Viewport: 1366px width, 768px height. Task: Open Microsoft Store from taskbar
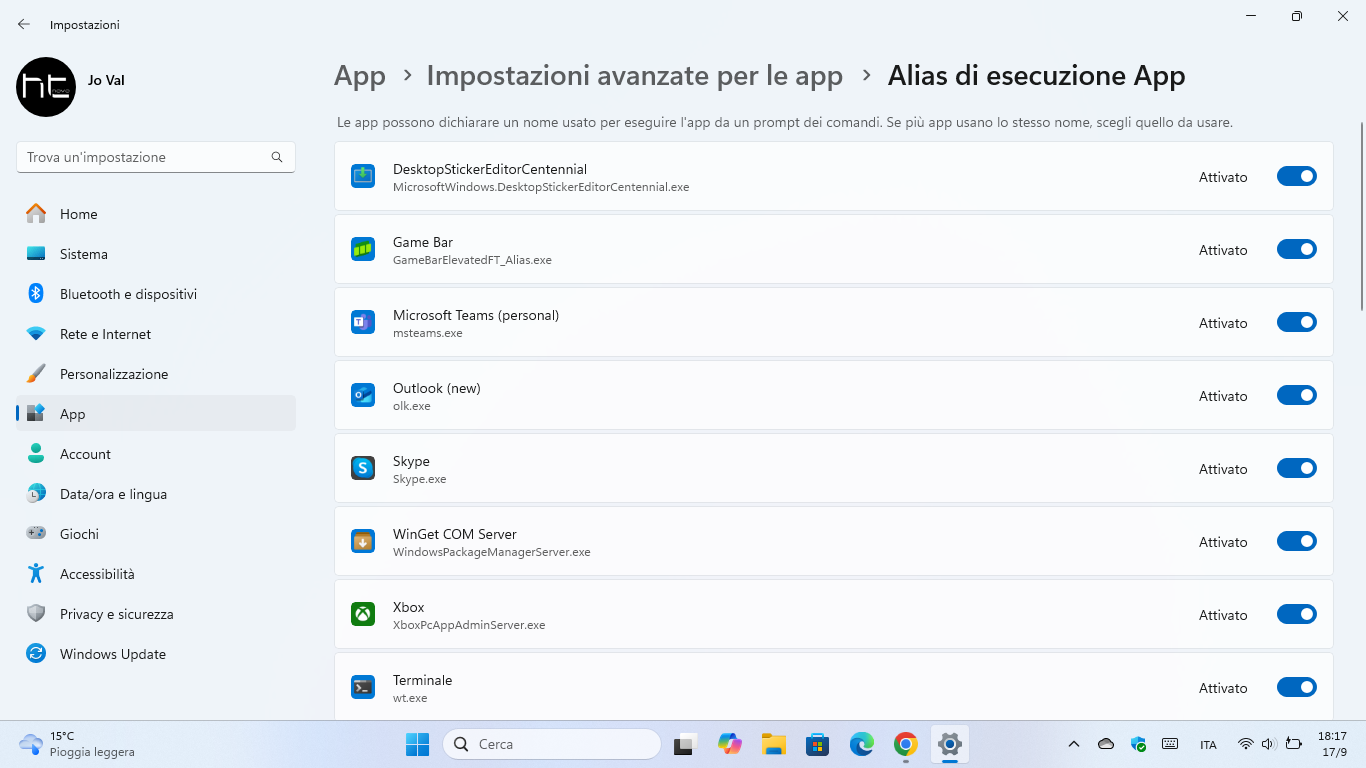[x=817, y=744]
